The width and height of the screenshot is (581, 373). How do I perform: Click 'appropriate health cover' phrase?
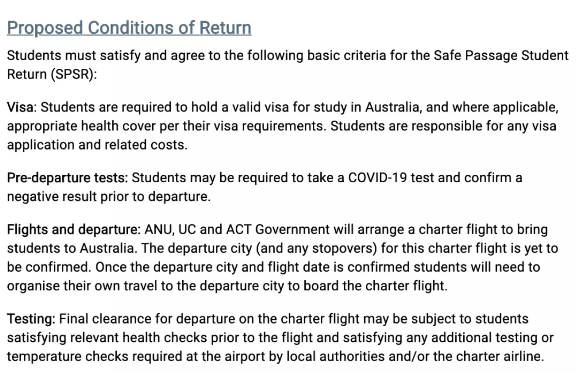tap(82, 126)
